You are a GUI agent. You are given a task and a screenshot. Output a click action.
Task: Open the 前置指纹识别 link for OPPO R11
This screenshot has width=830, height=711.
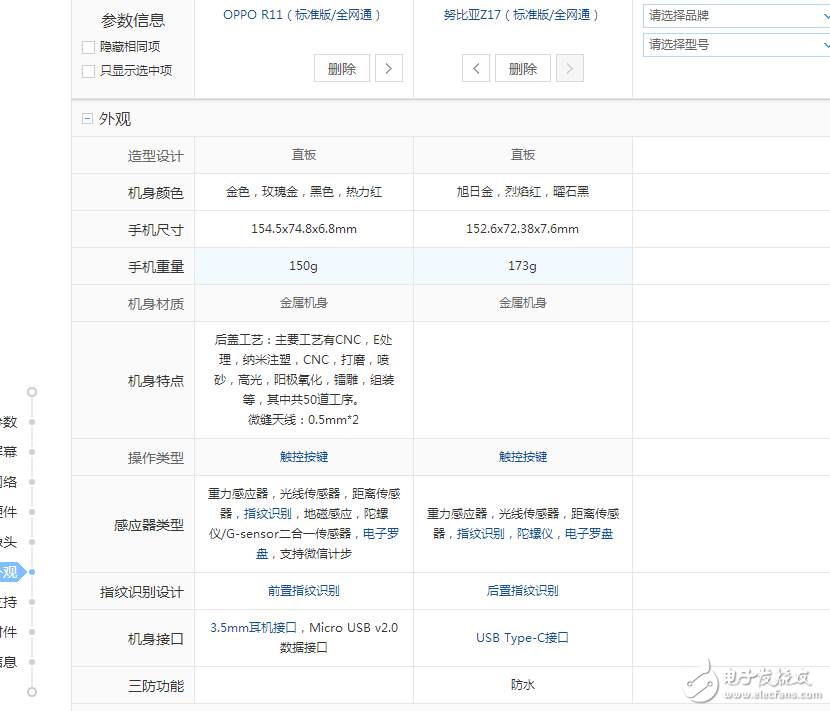[x=303, y=591]
